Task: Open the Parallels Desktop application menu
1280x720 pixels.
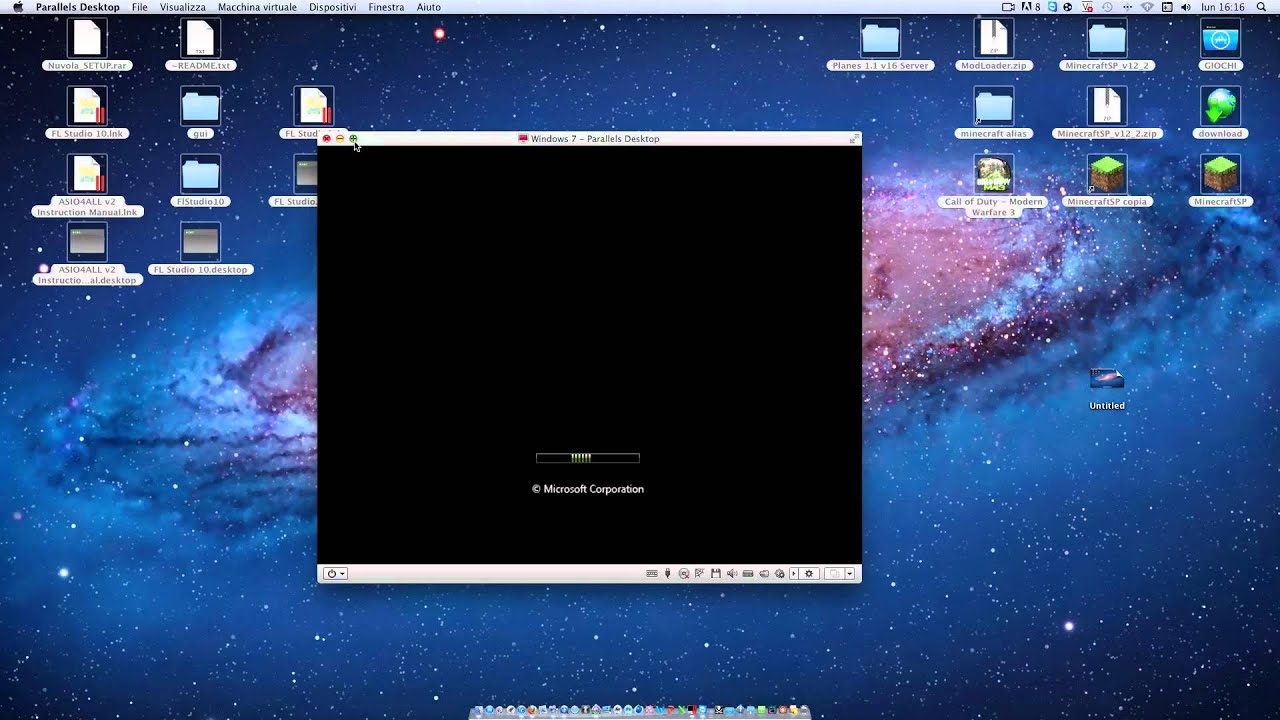Action: point(78,7)
